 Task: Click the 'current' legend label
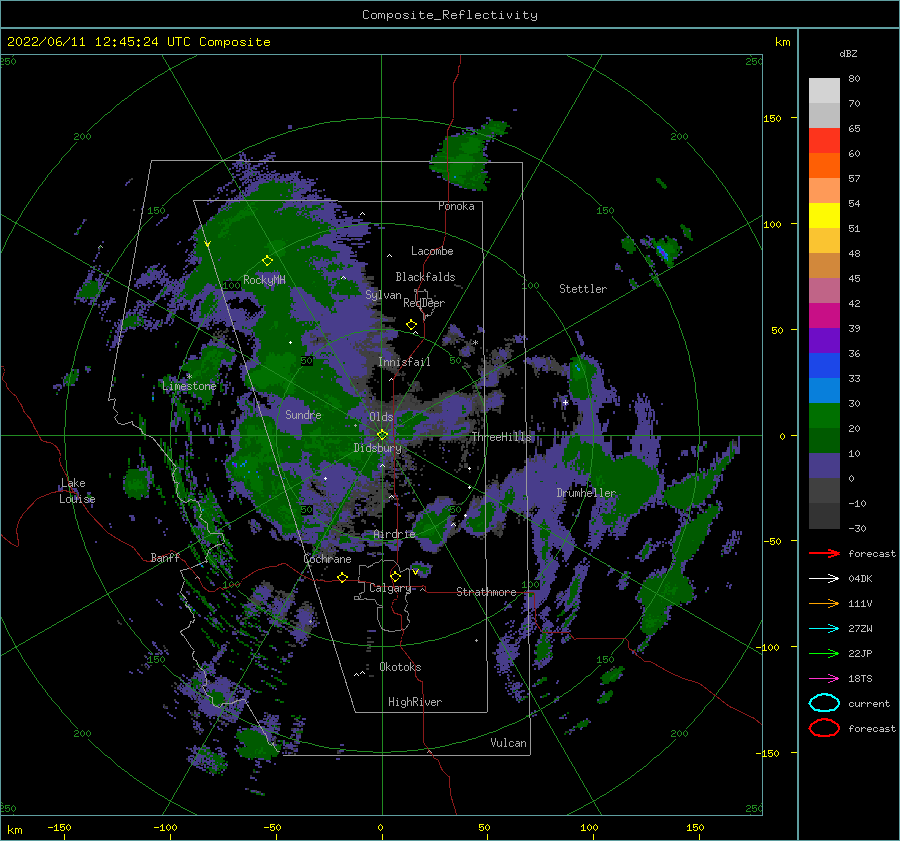[x=869, y=703]
